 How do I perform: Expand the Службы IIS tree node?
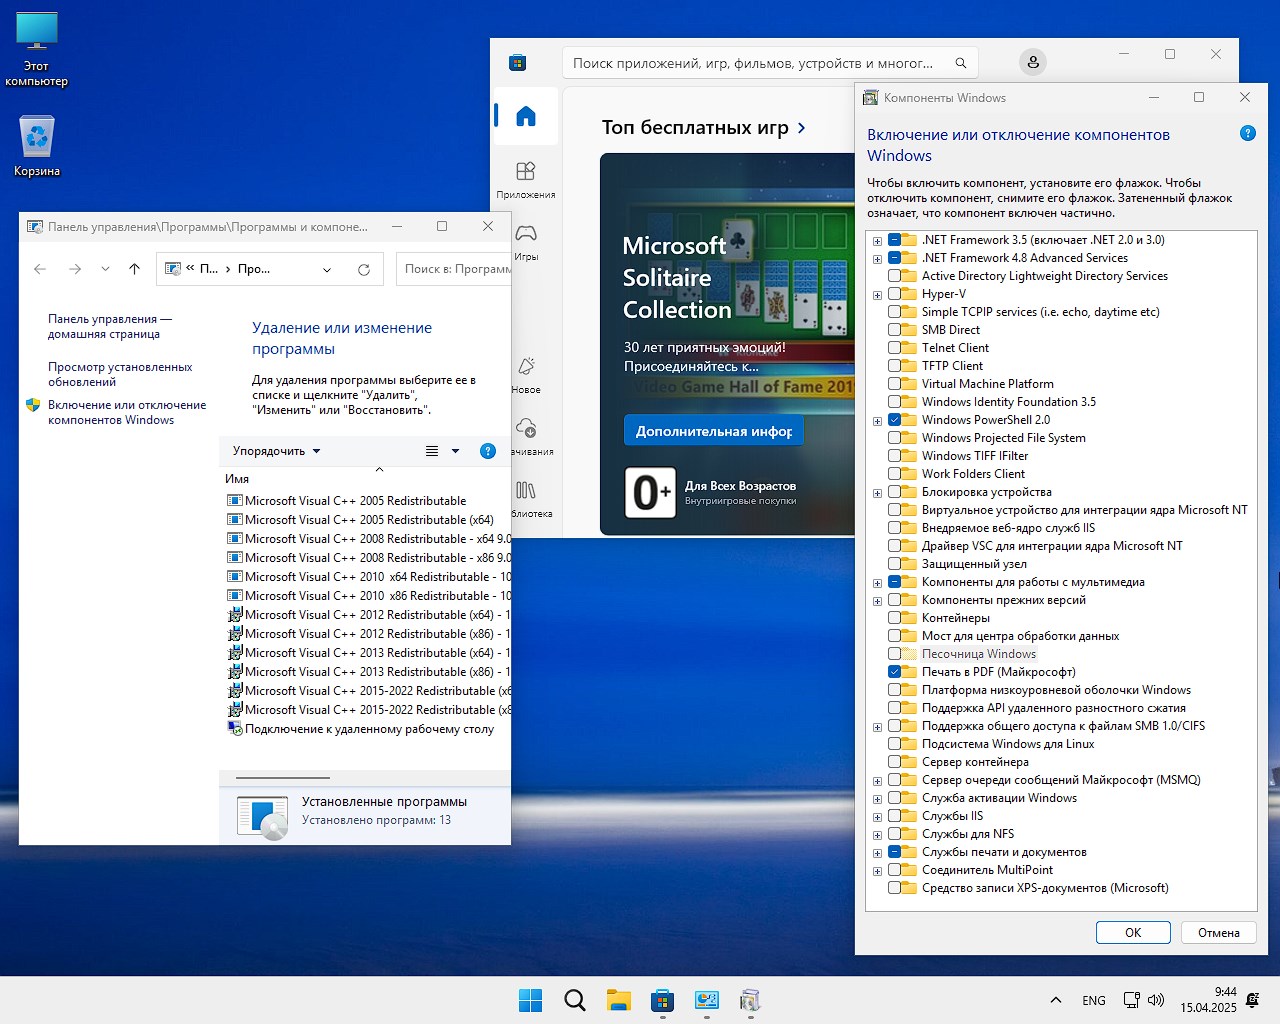(877, 817)
